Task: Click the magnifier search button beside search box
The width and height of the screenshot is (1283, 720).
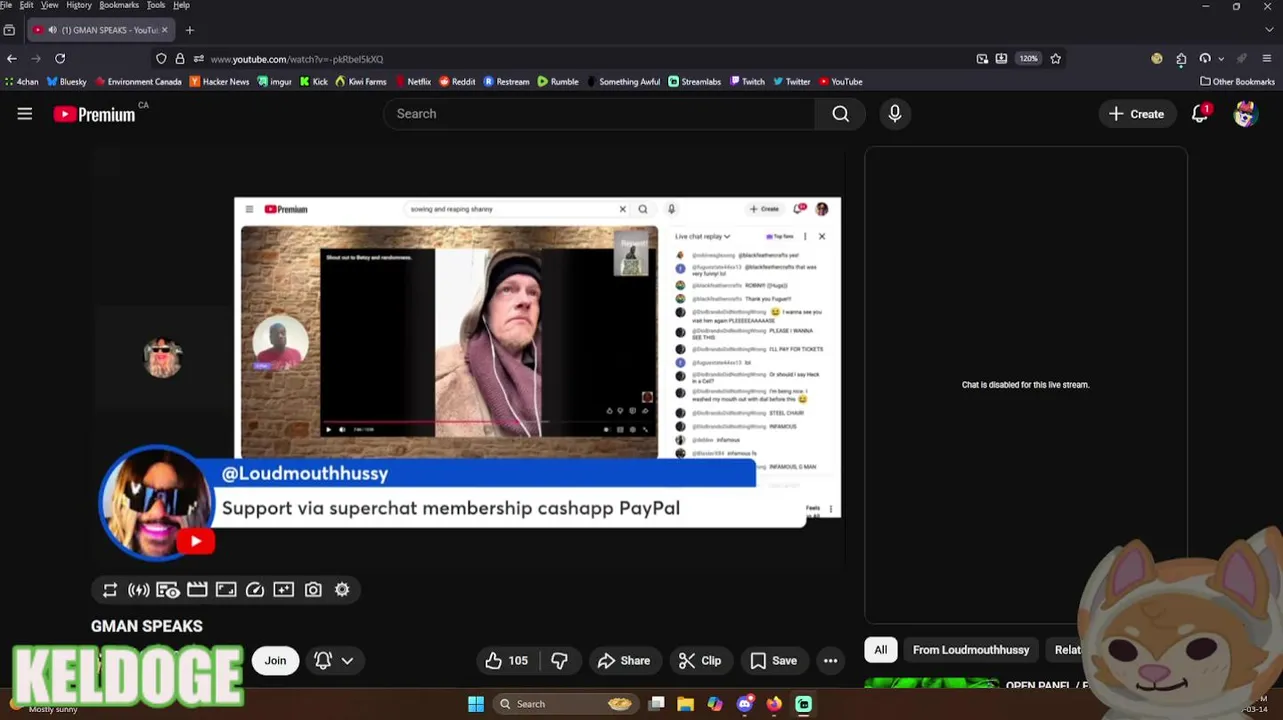Action: 841,114
